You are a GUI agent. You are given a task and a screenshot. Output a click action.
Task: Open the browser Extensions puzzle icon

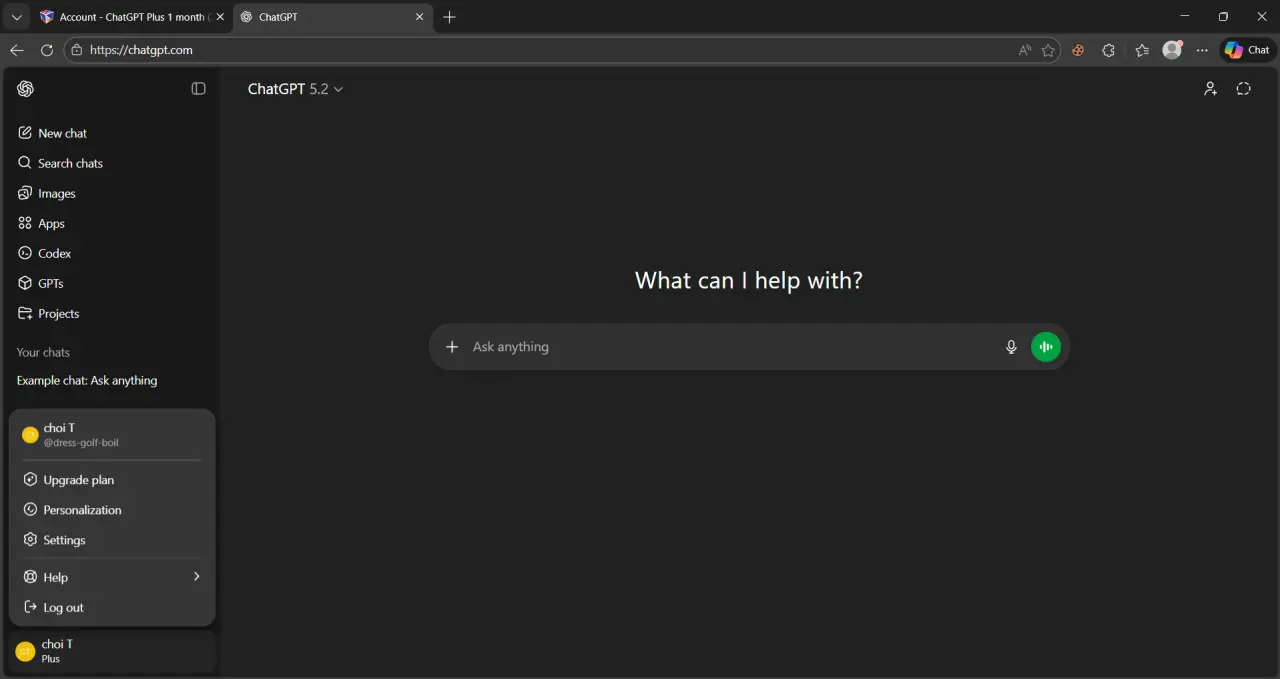point(1108,50)
